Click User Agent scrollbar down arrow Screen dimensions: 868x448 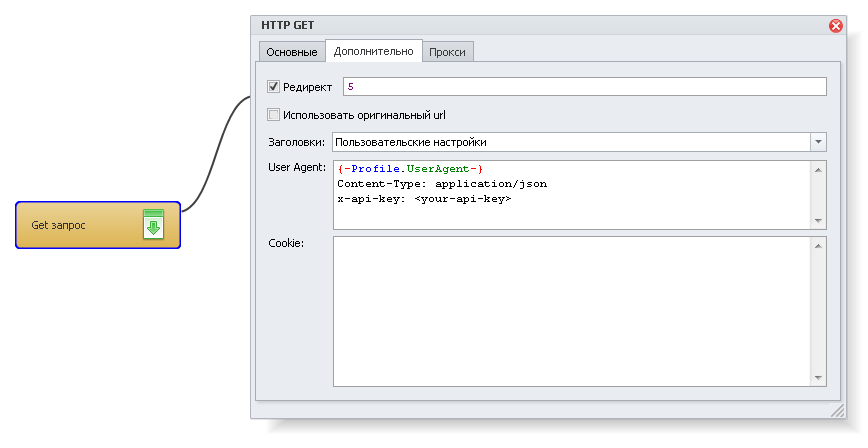(x=818, y=221)
